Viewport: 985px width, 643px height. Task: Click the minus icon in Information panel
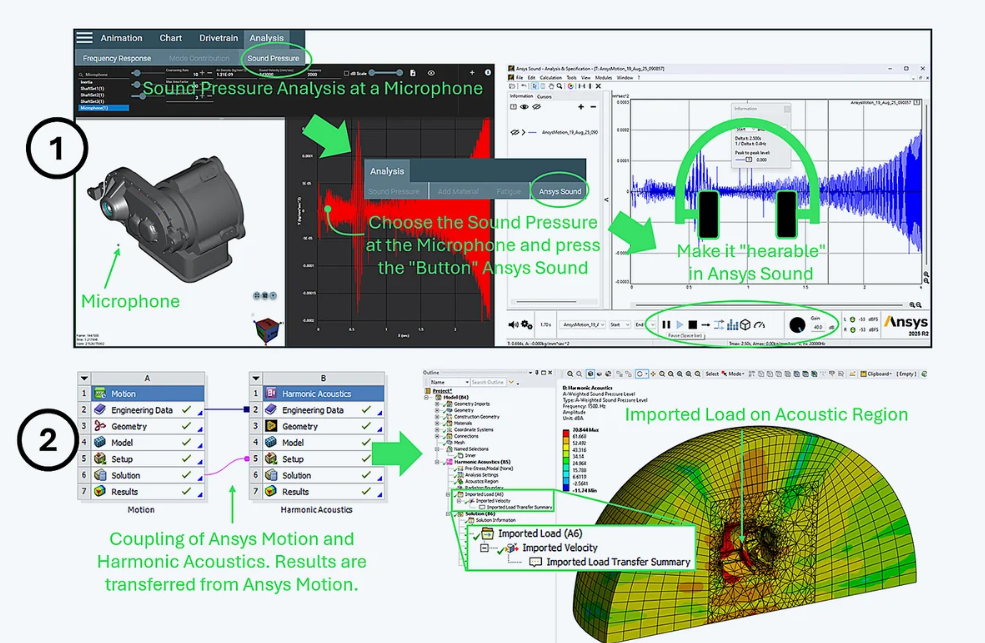[592, 107]
